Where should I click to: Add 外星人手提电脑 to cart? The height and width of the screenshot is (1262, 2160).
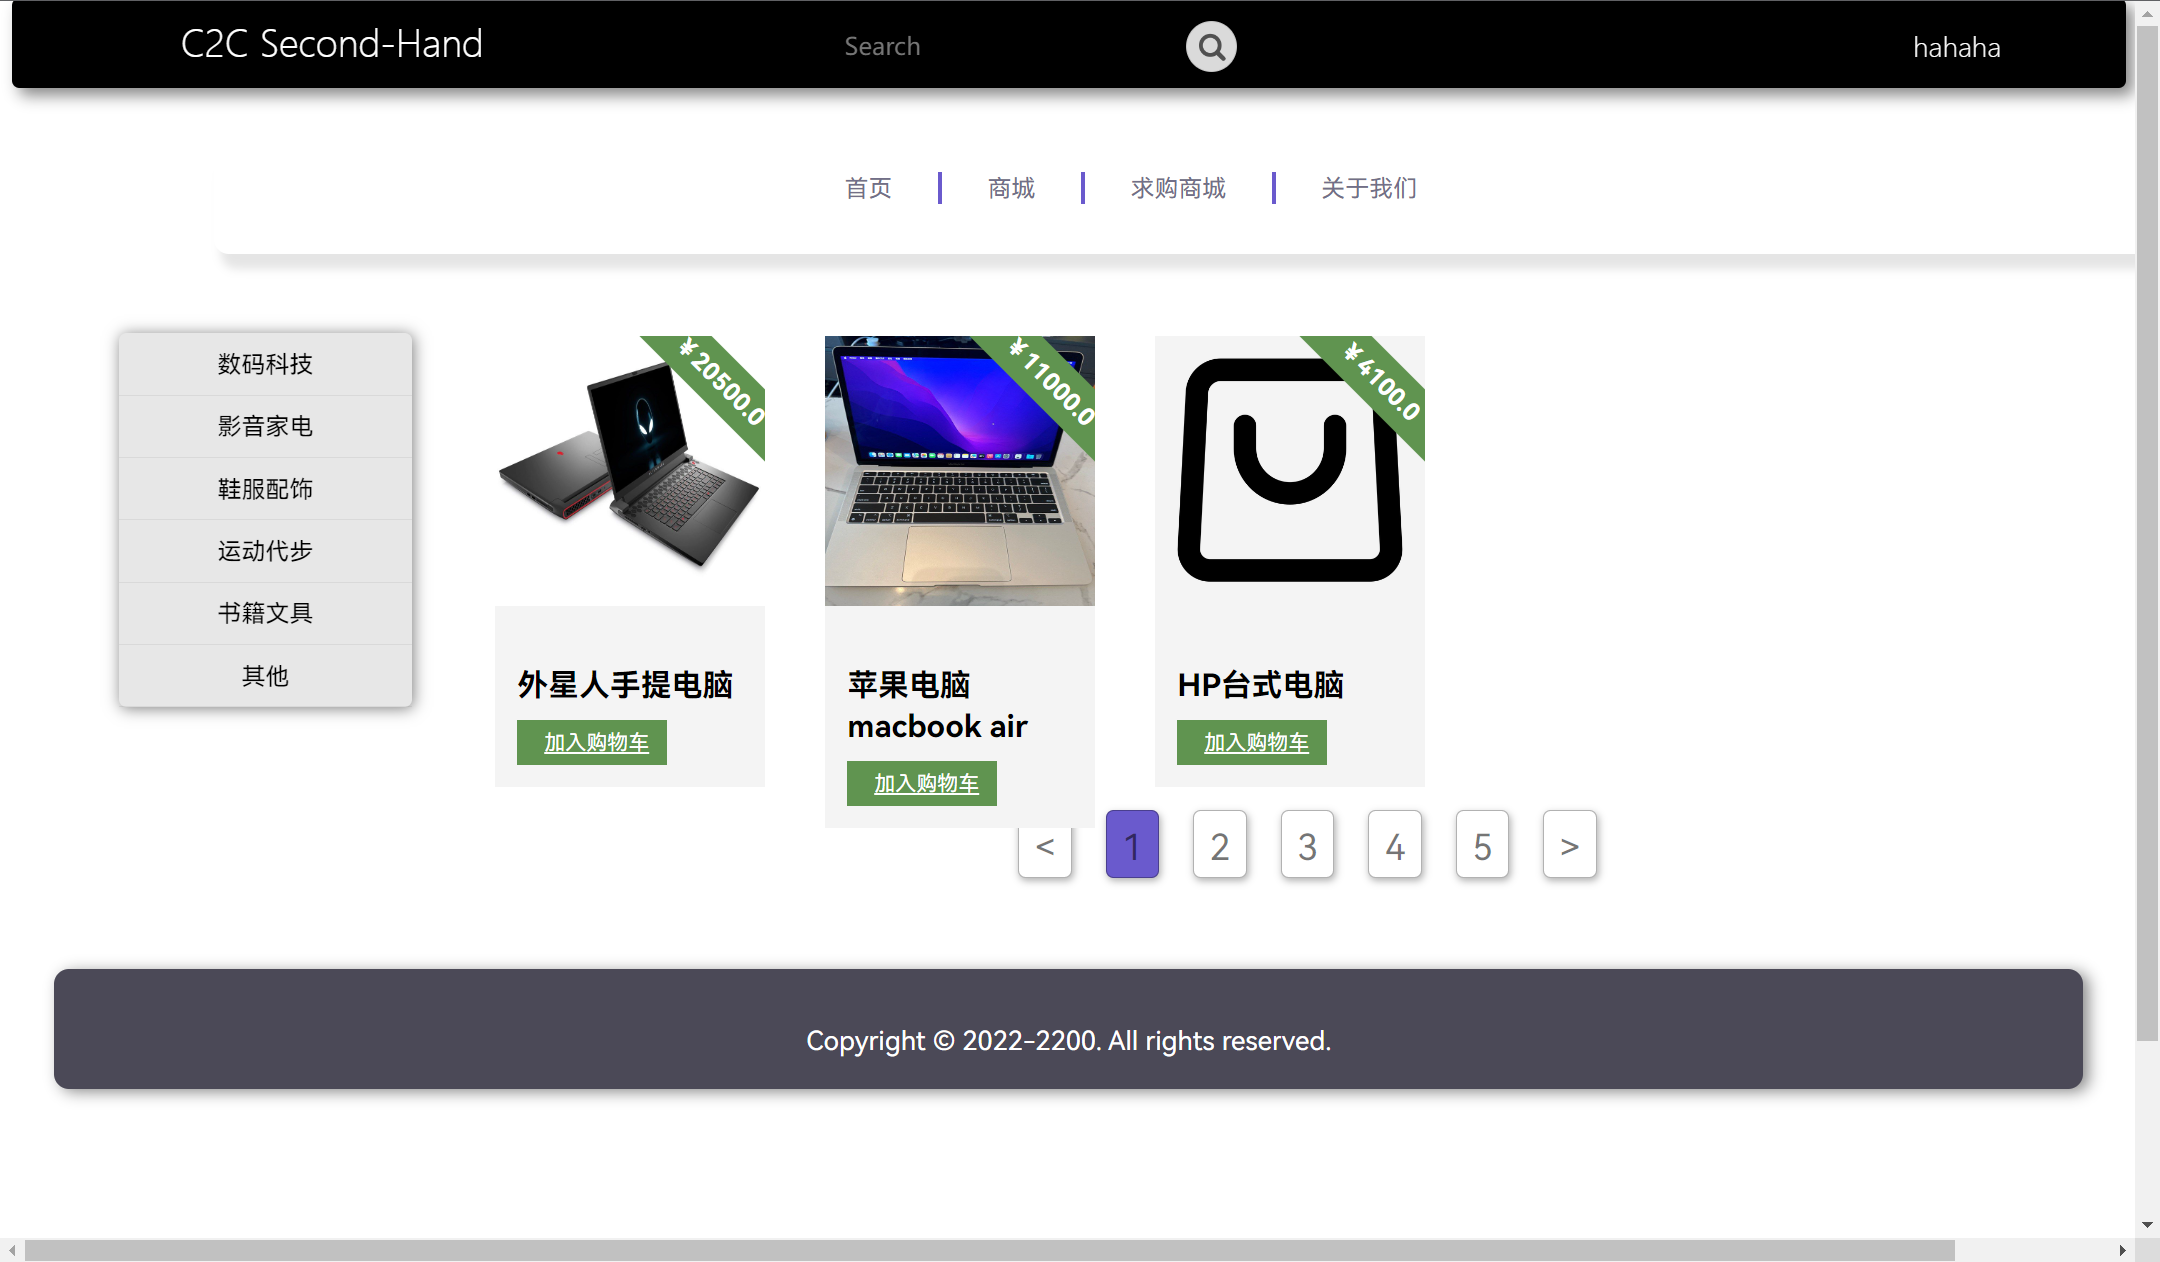pyautogui.click(x=592, y=742)
